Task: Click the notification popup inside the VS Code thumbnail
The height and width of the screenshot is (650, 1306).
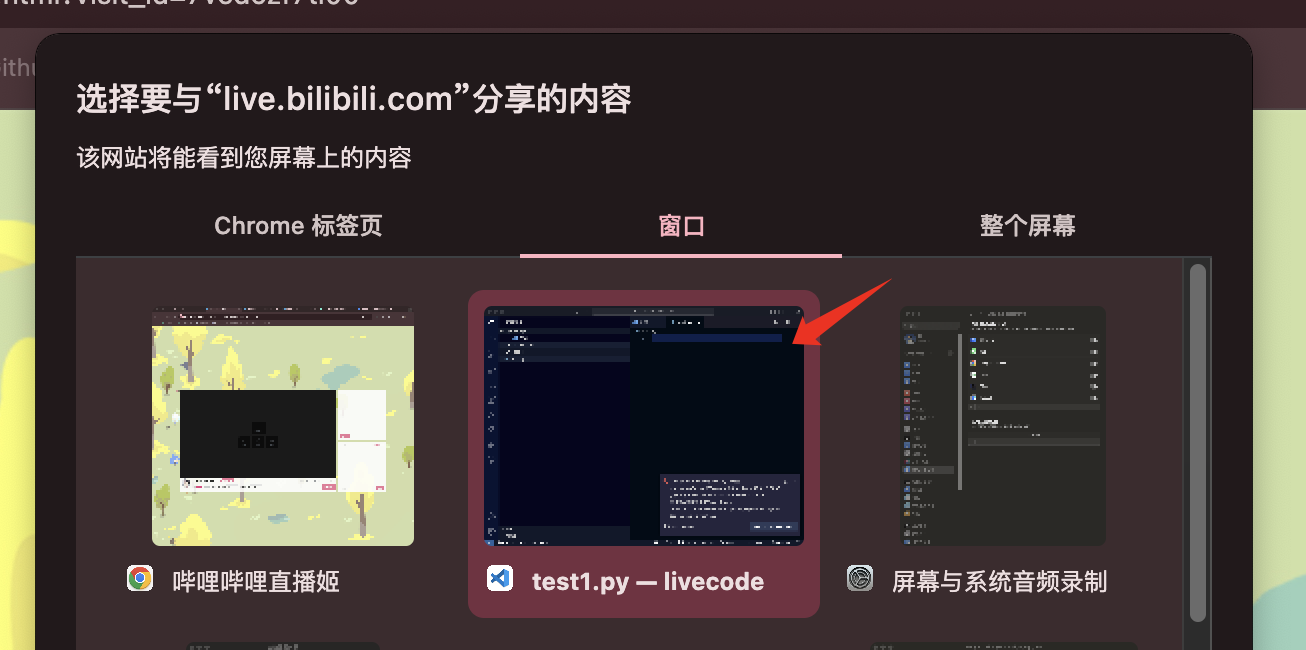Action: (729, 505)
